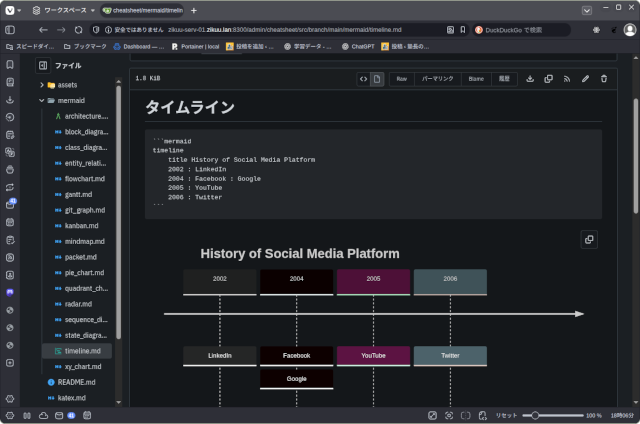Viewport: 640px width, 424px height.
Task: Reload the page with refresh icon
Action: point(80,30)
